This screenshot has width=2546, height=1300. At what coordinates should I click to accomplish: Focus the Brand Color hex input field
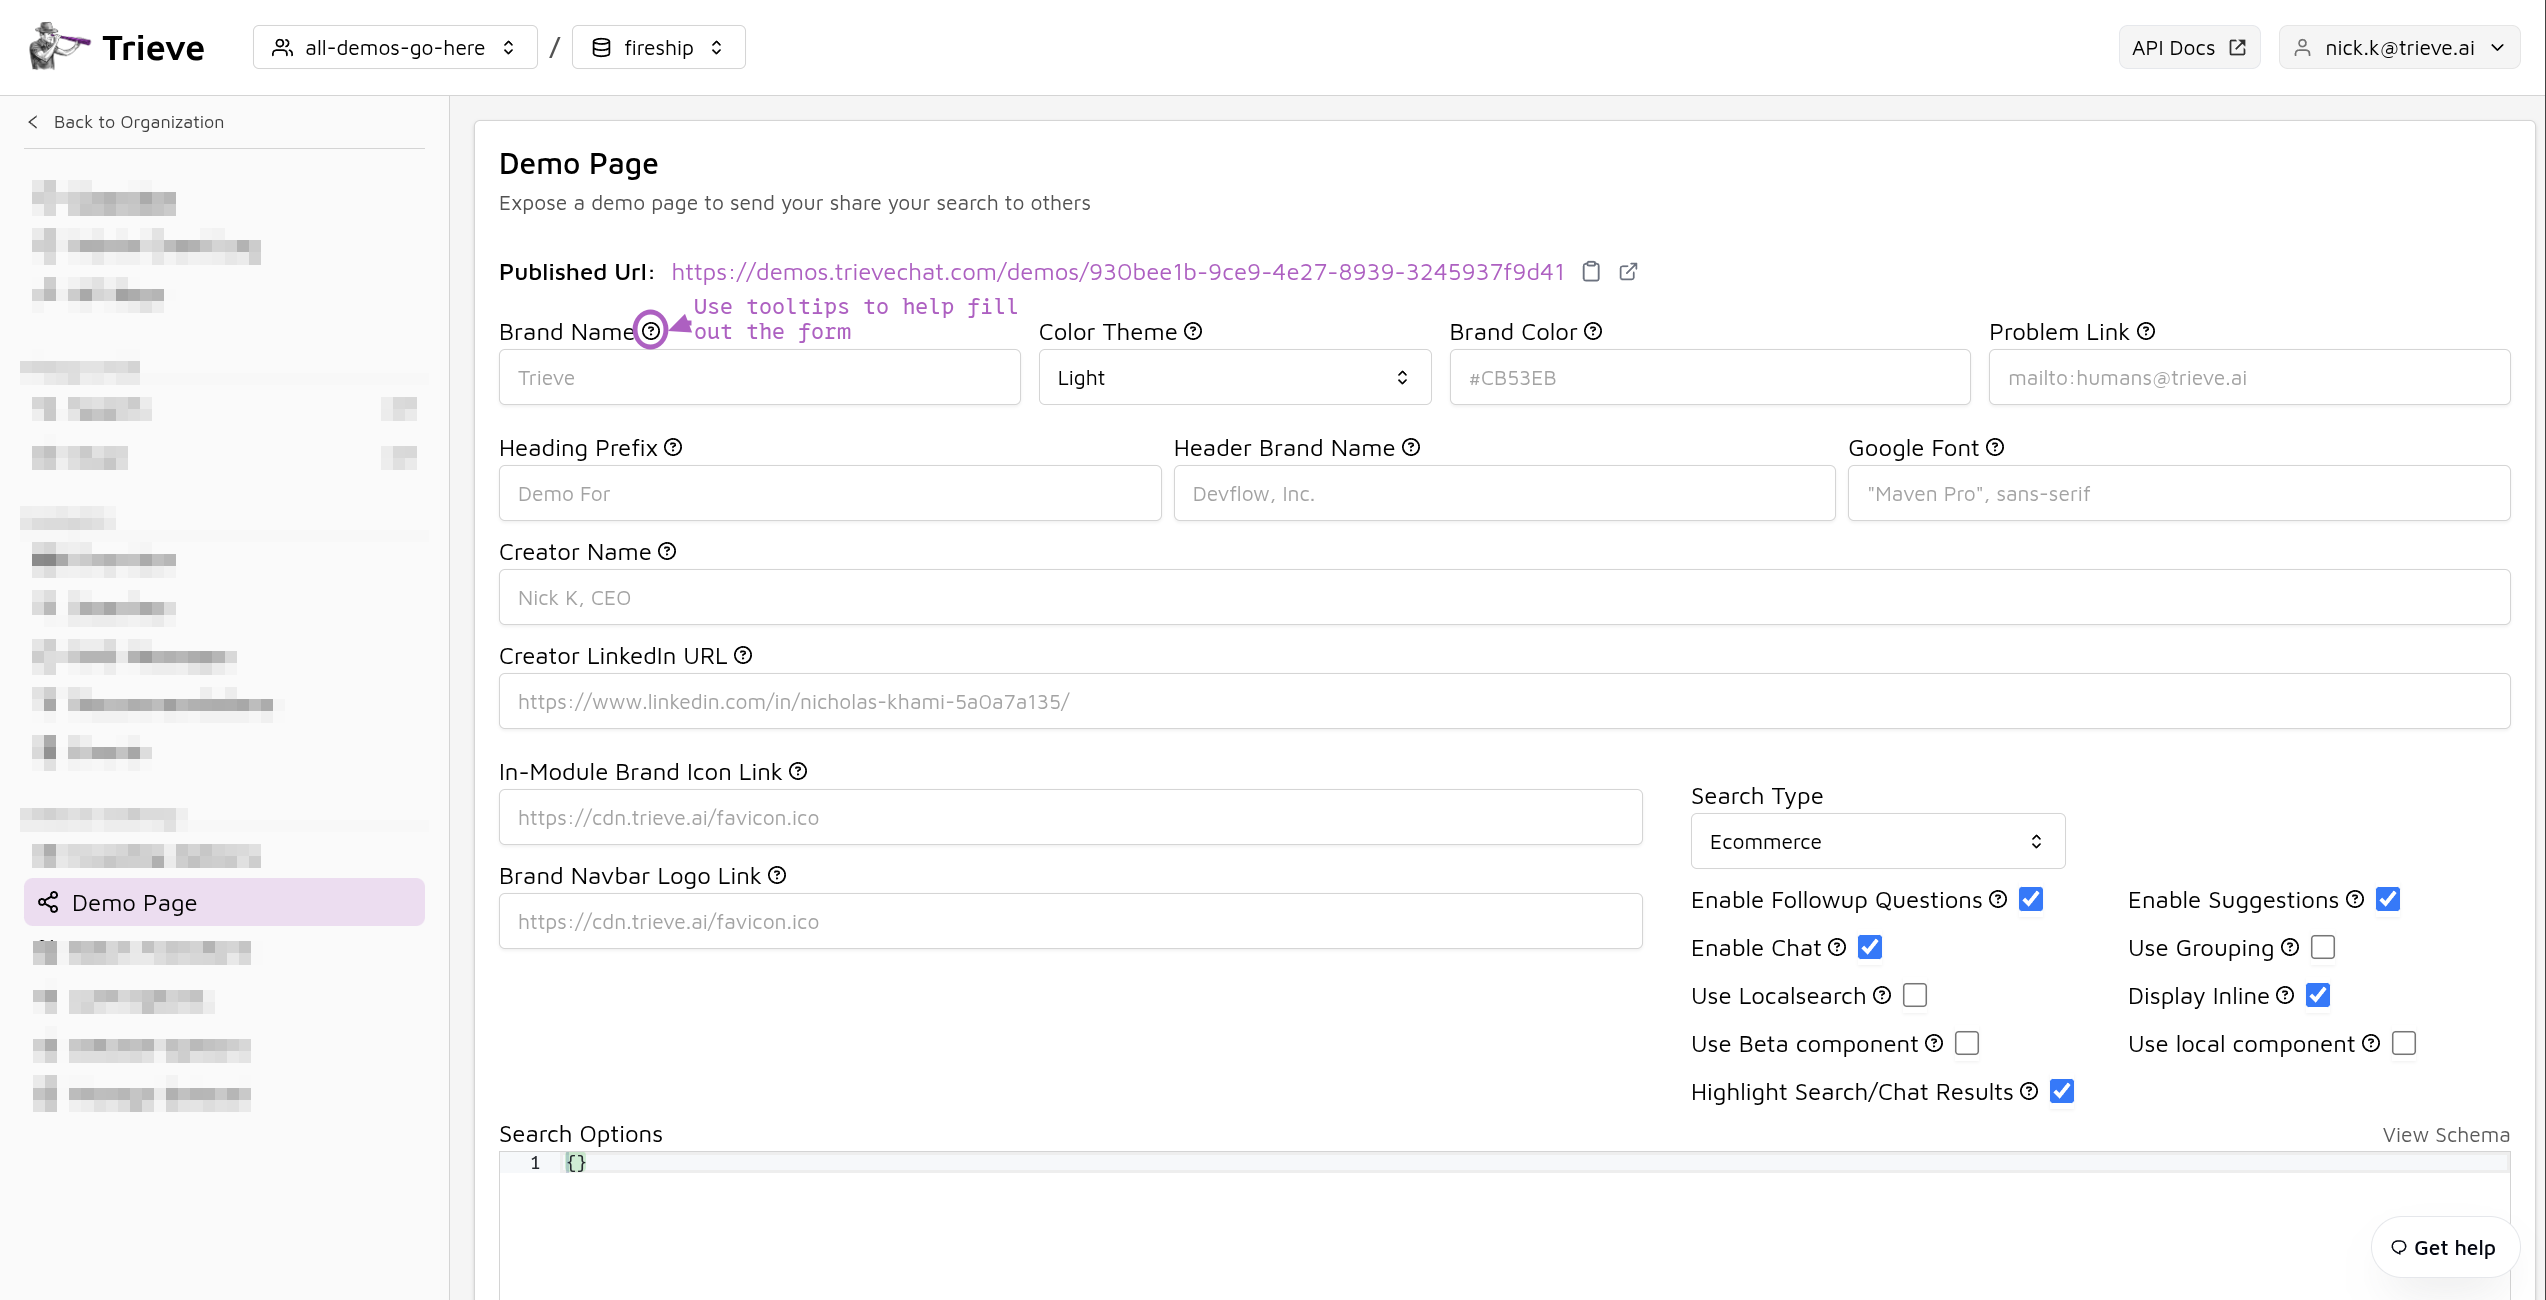pos(1710,377)
